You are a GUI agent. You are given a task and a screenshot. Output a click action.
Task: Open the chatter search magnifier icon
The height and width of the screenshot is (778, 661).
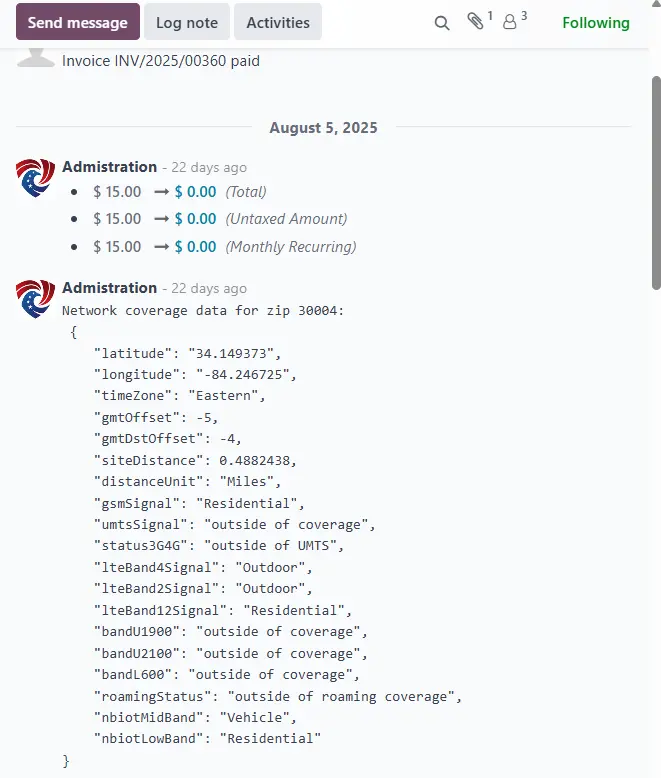pos(442,23)
